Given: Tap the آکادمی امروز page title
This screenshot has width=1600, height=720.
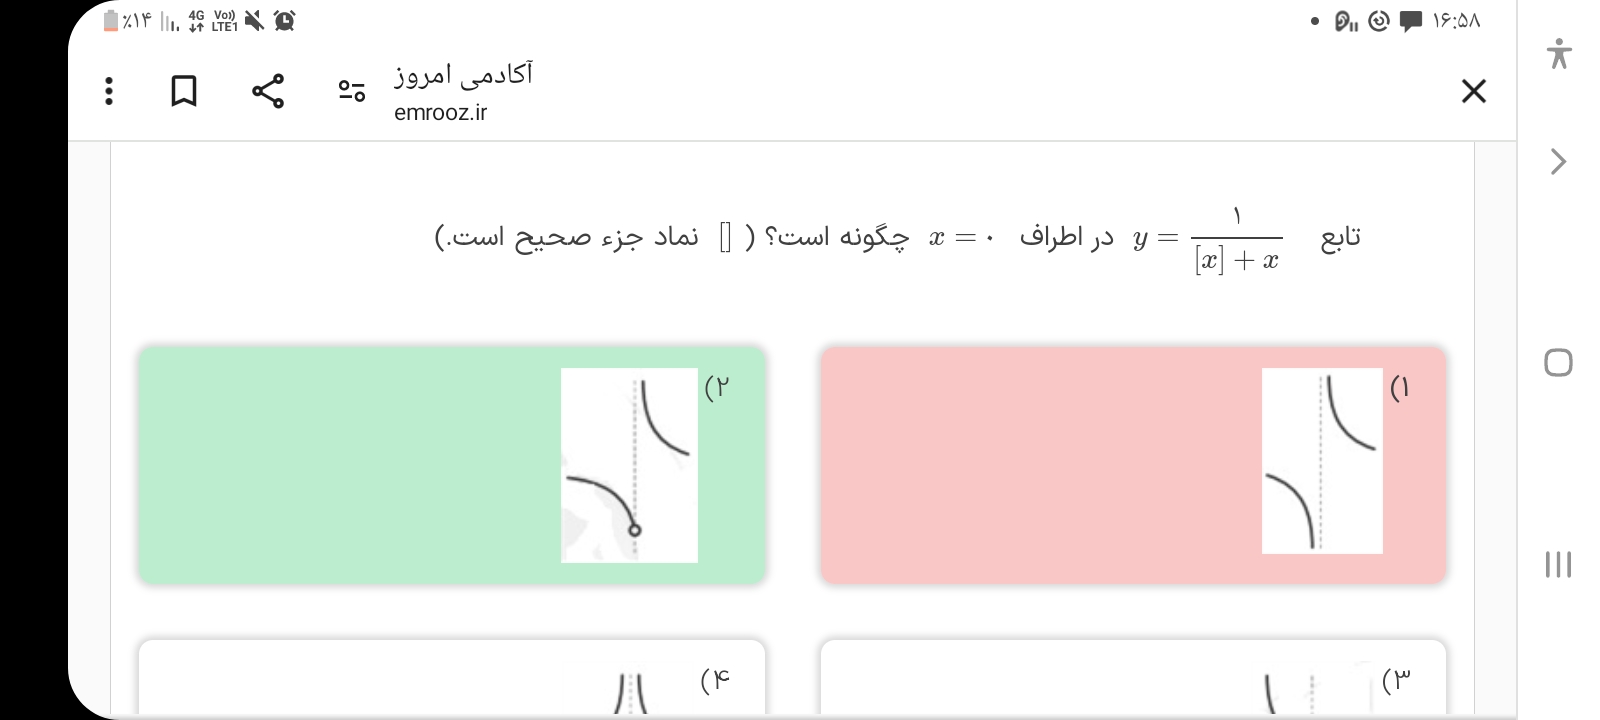Looking at the screenshot, I should click(x=463, y=74).
